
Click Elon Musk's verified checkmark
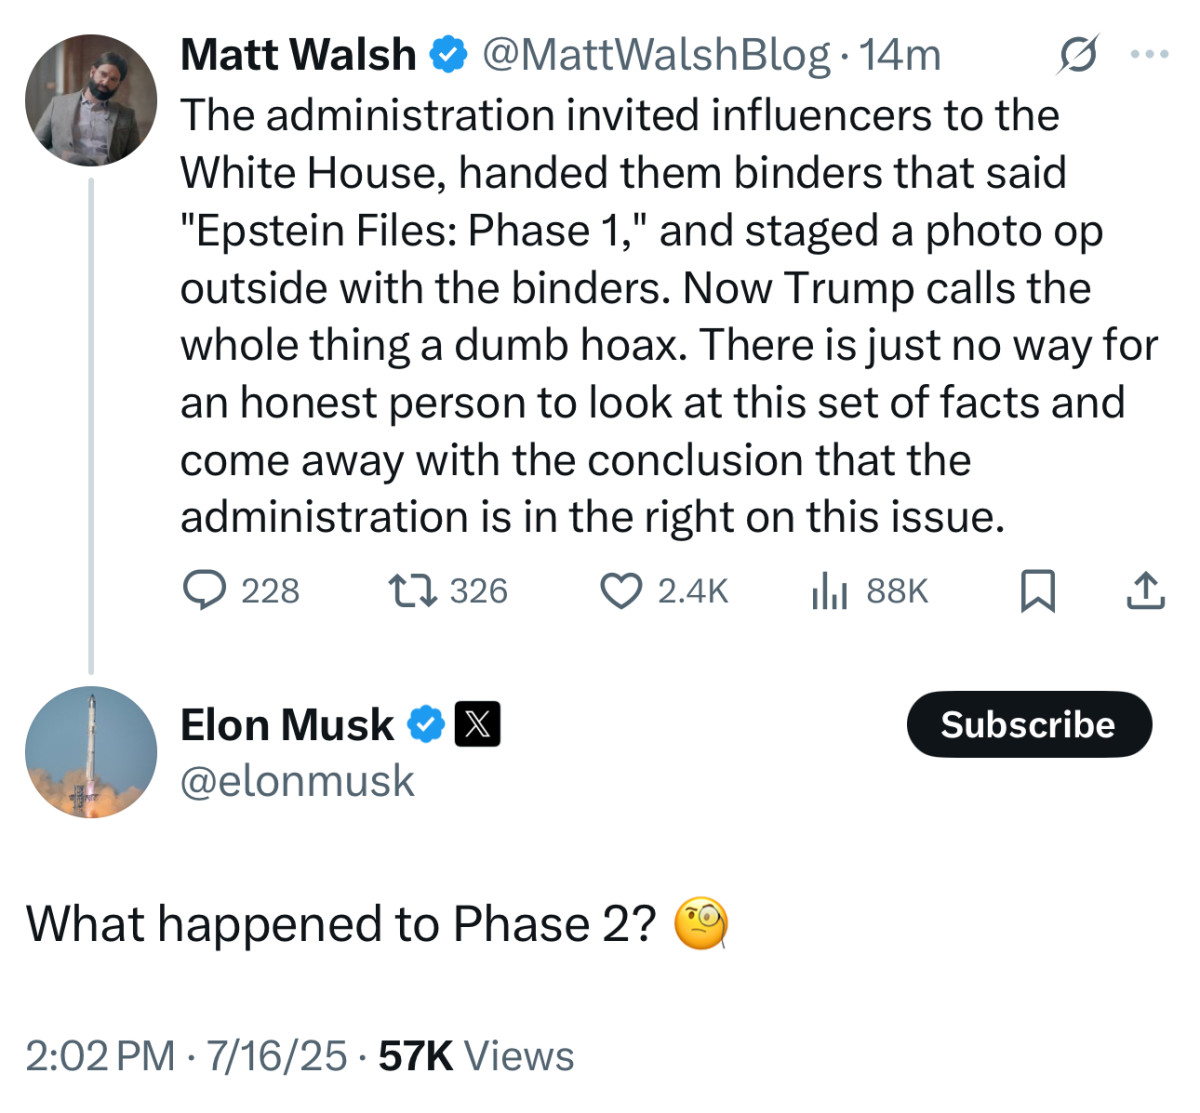point(426,724)
